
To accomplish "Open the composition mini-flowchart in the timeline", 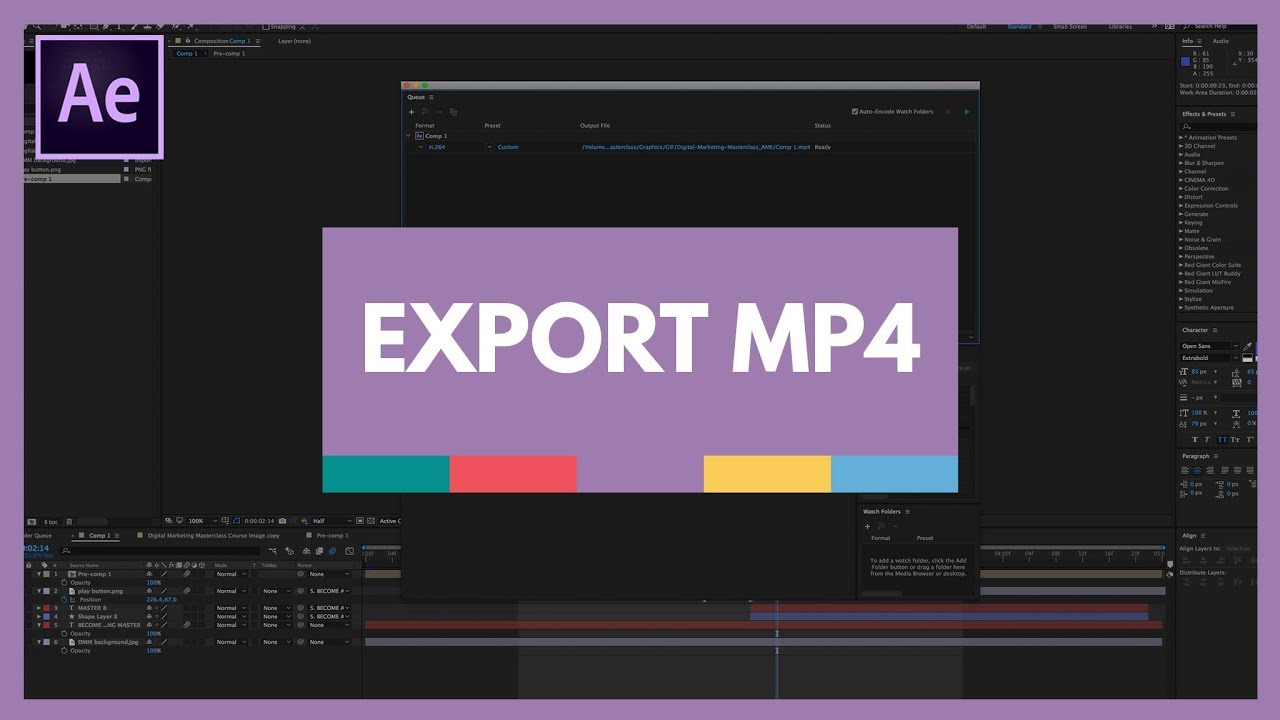I will 273,551.
